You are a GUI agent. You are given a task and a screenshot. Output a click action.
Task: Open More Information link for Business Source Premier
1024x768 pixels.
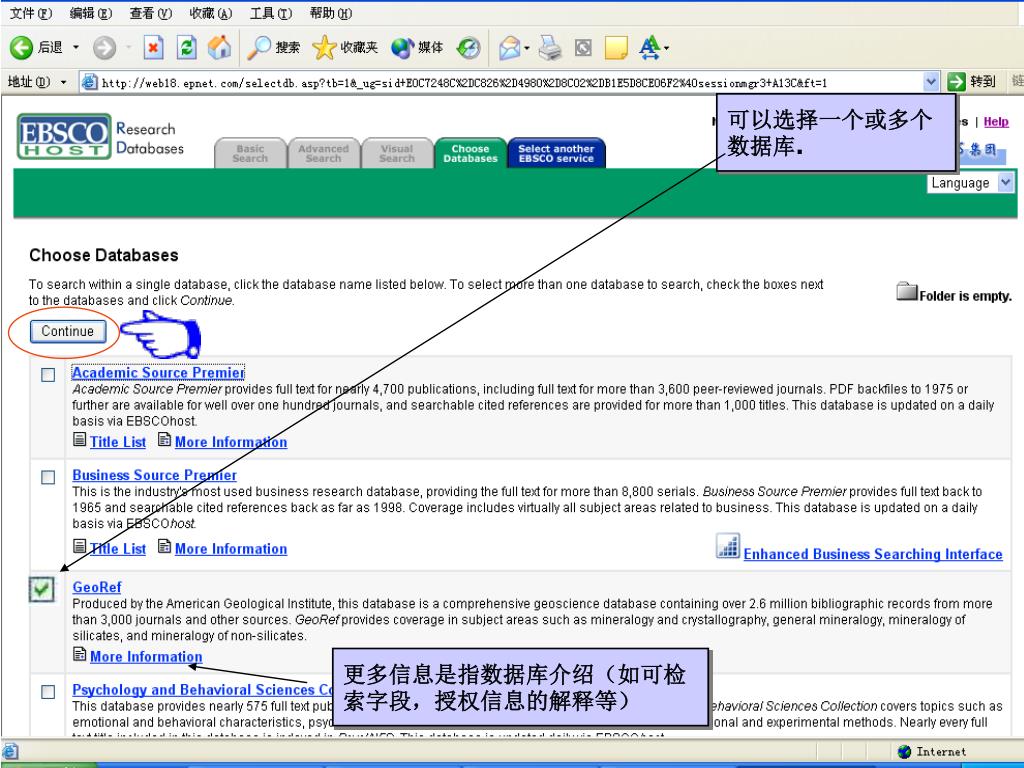(231, 549)
